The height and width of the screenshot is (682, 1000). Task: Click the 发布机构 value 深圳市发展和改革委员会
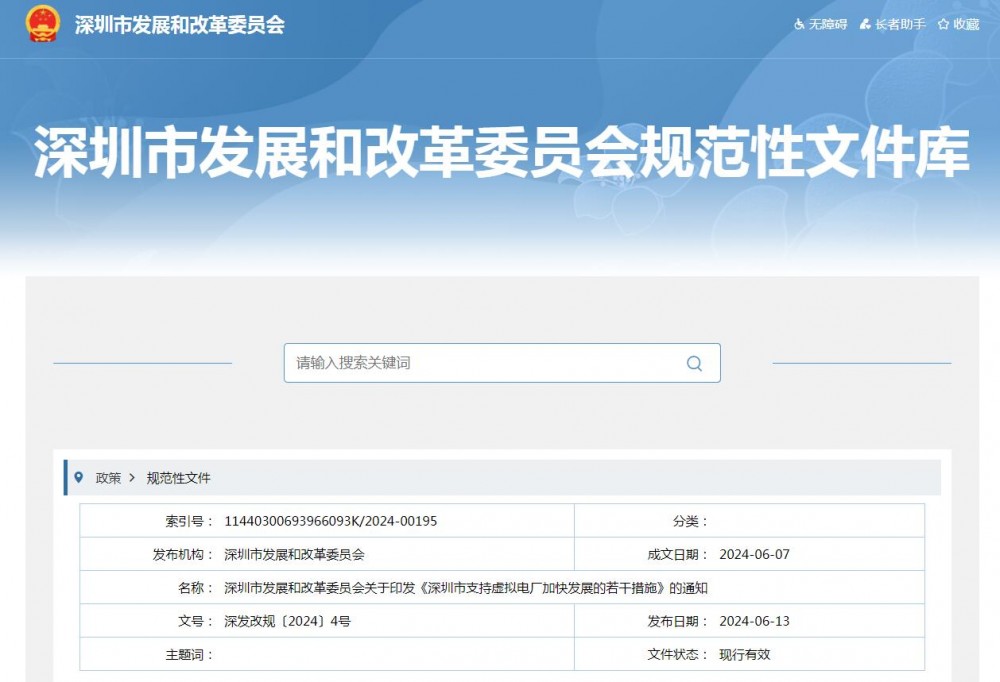(x=294, y=554)
